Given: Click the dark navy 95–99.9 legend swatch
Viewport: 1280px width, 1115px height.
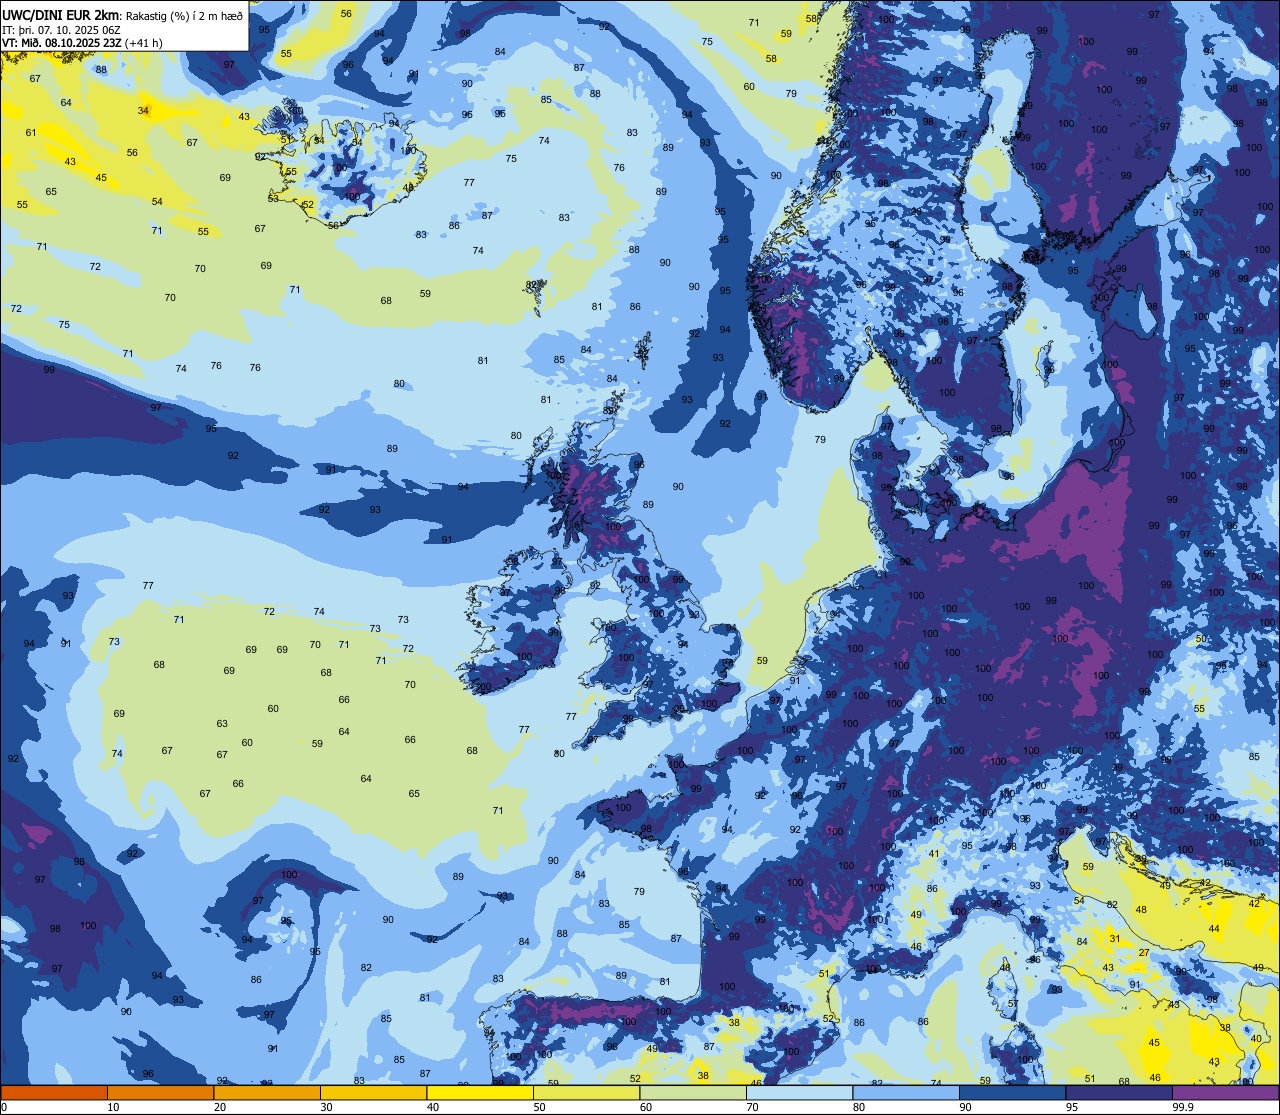Looking at the screenshot, I should (x=1119, y=1092).
